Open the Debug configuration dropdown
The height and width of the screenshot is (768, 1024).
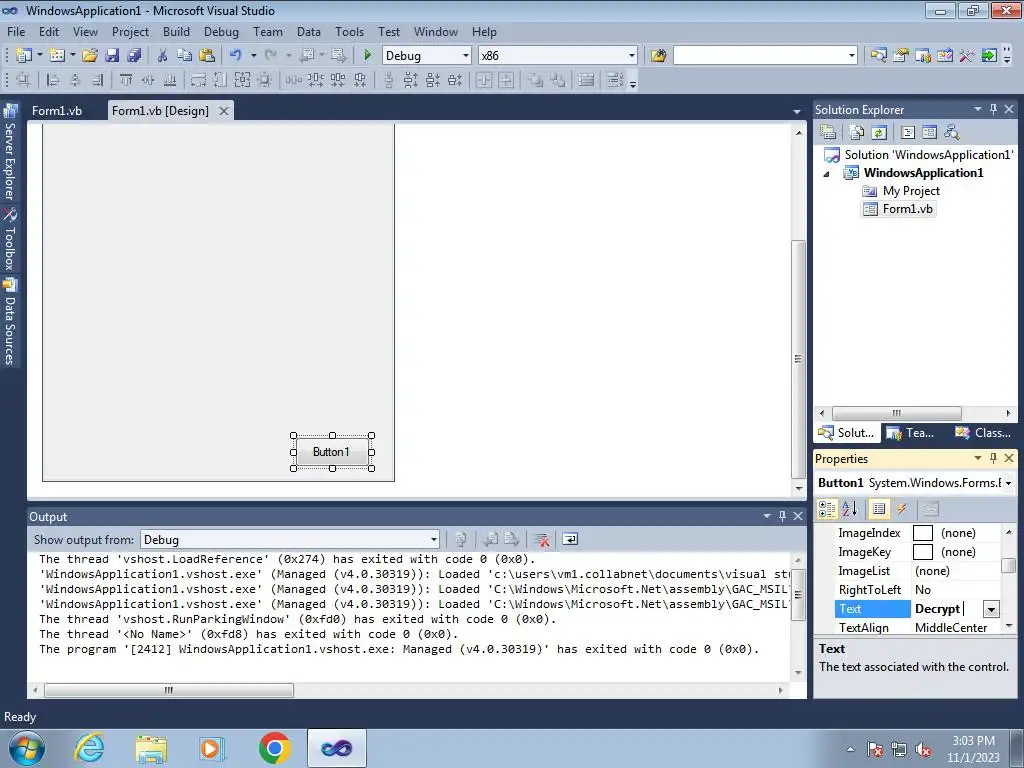(x=466, y=56)
